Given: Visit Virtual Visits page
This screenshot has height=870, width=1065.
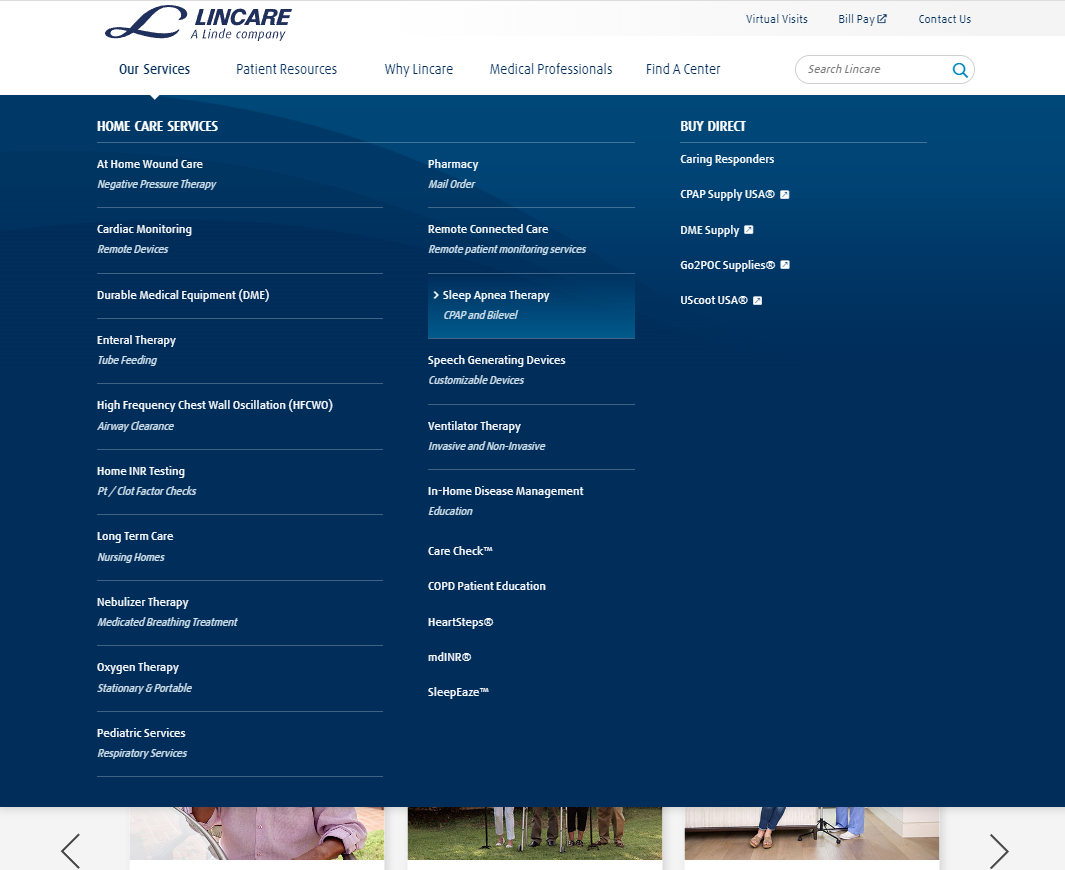Looking at the screenshot, I should click(x=776, y=19).
